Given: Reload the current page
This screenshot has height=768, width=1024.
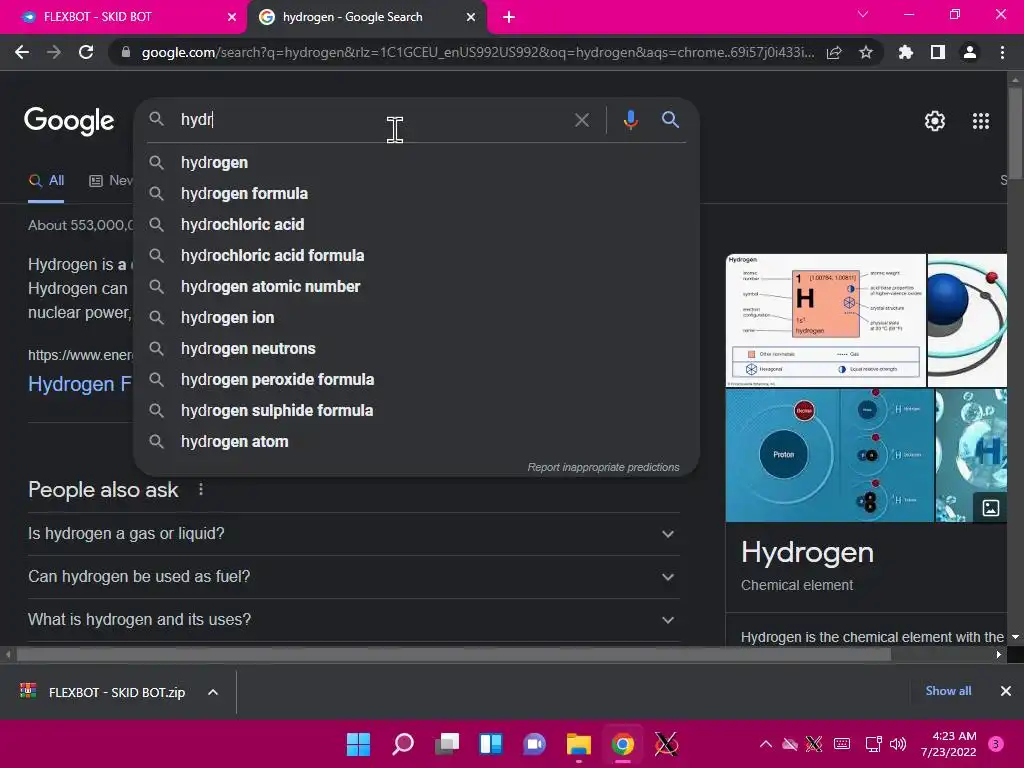Looking at the screenshot, I should point(86,52).
